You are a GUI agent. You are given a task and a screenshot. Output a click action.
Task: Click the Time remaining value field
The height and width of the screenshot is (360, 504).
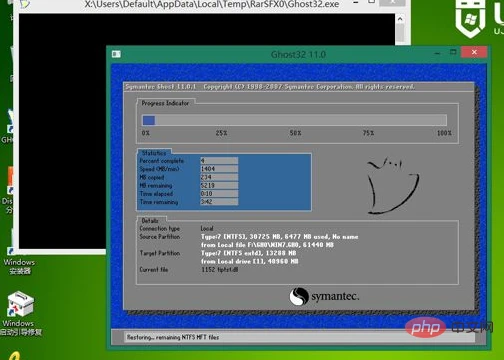pyautogui.click(x=219, y=202)
